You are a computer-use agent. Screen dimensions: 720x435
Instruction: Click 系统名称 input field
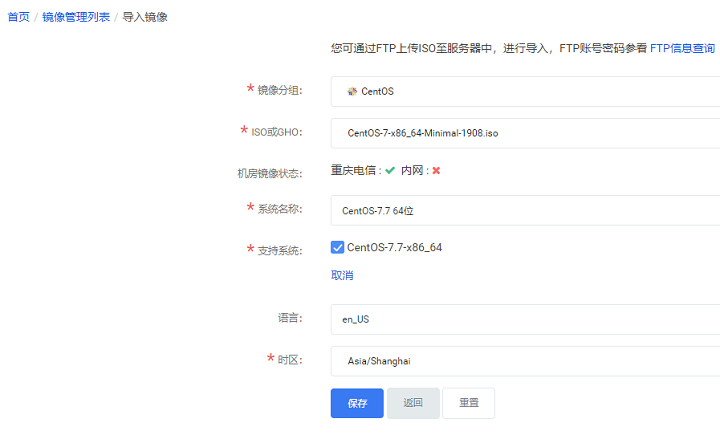(x=525, y=210)
